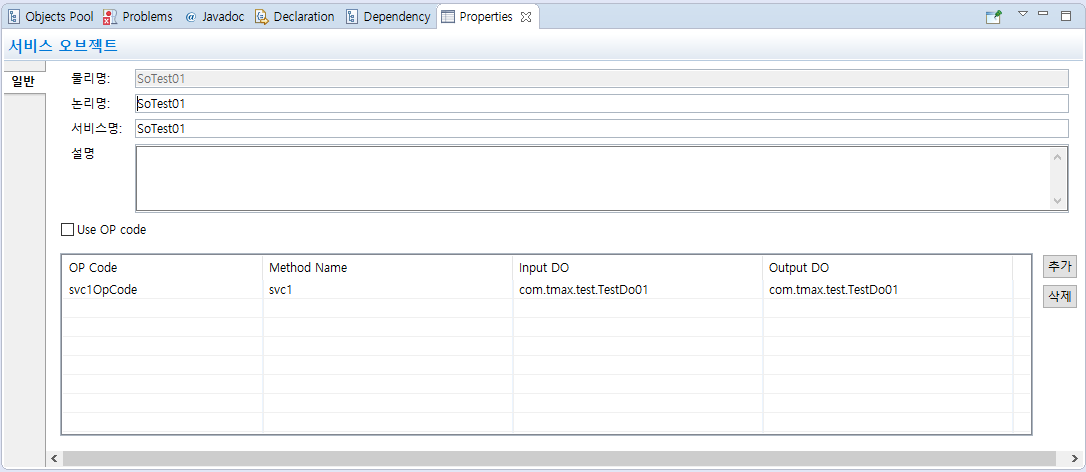Screen dimensions: 1086x472
Task: Click the Method Name column header
Action: pyautogui.click(x=388, y=268)
